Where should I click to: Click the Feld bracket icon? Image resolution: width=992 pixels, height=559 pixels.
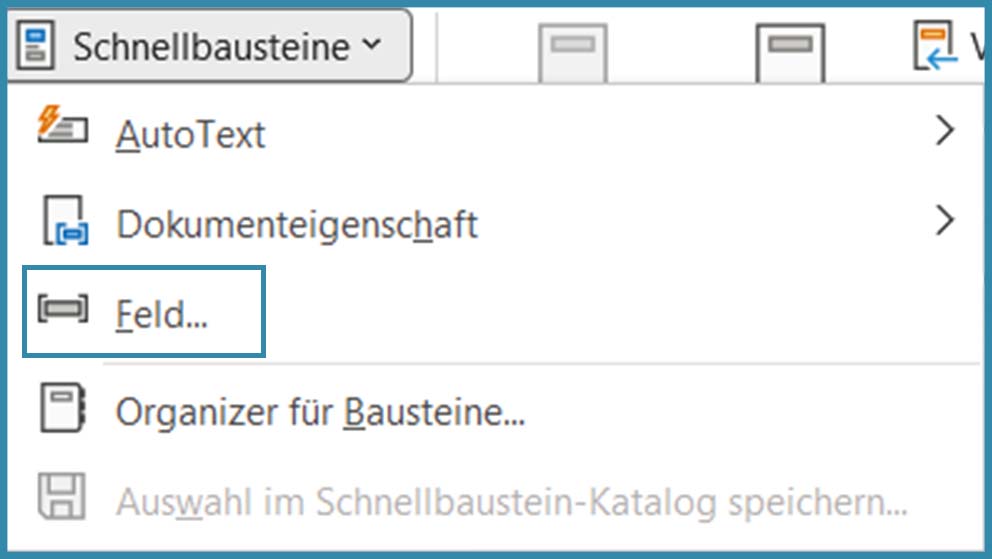coord(62,310)
